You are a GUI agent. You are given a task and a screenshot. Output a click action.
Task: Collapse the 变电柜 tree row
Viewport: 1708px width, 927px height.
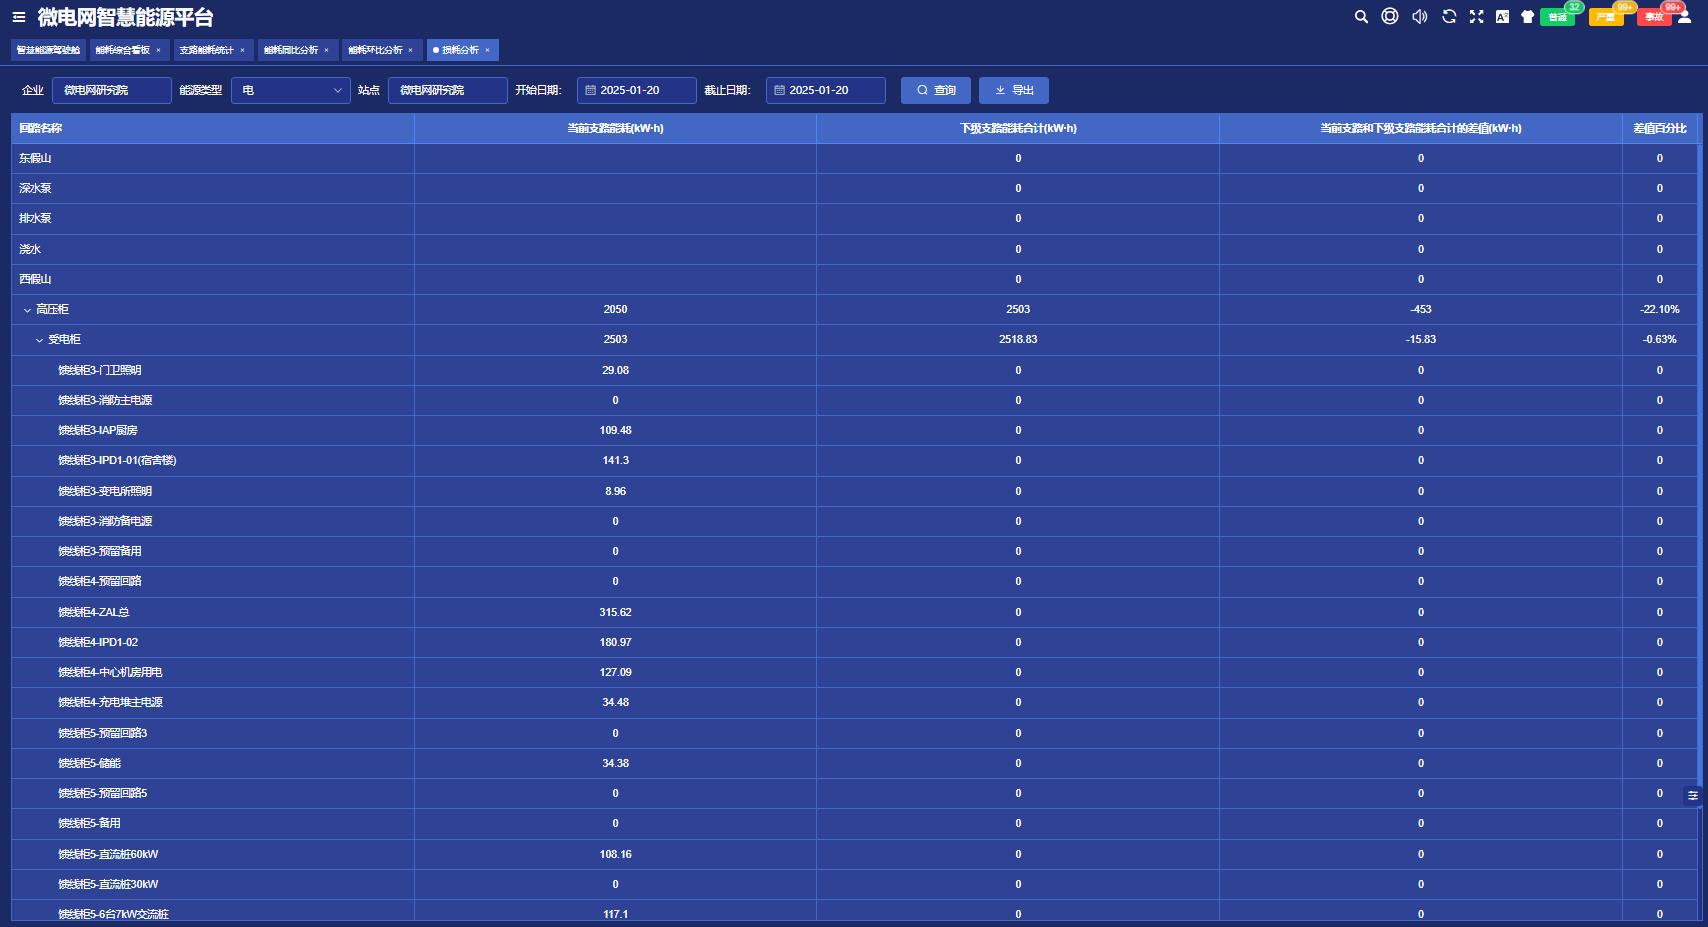[39, 340]
